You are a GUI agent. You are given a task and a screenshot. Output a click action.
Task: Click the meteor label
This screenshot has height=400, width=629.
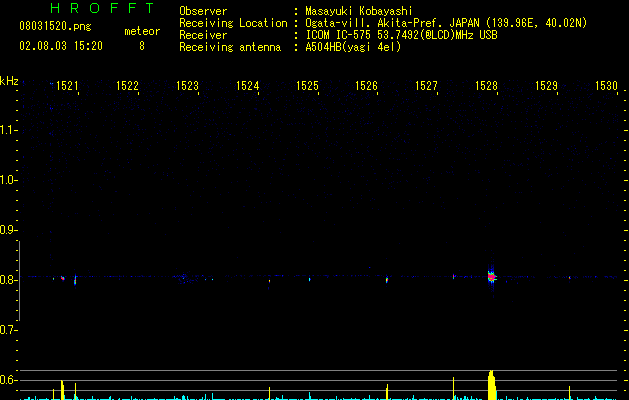pyautogui.click(x=142, y=31)
